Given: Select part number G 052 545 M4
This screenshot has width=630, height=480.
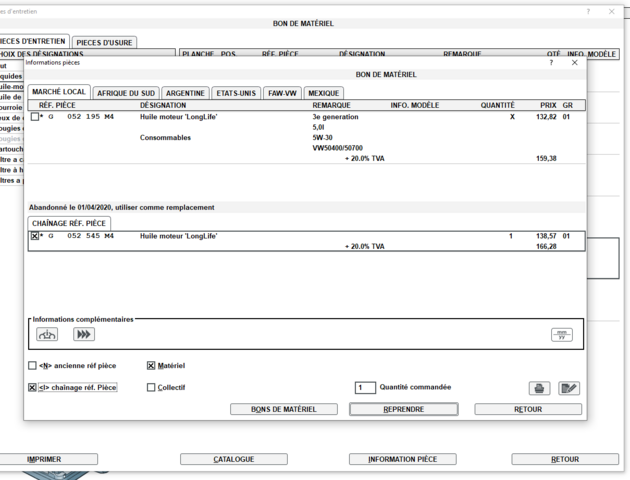Looking at the screenshot, I should 81,236.
